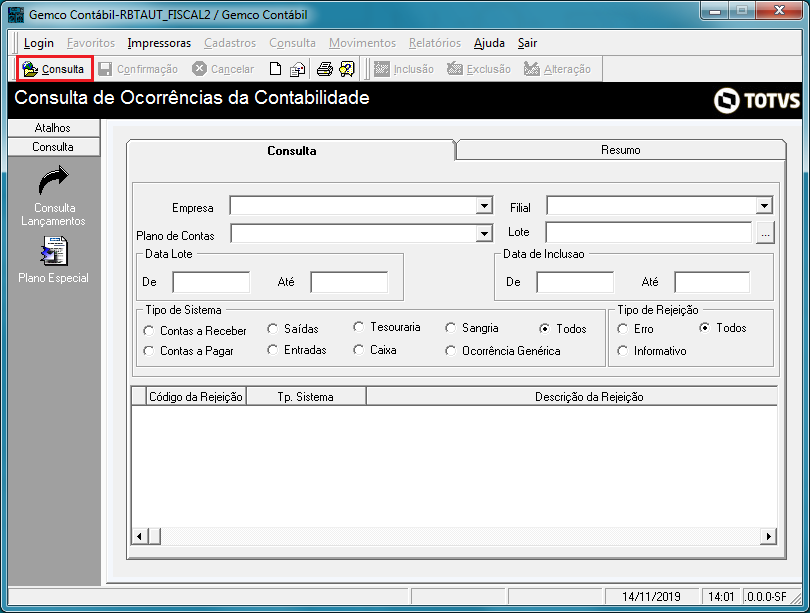Click Data Lote Até date field
The image size is (810, 613).
349,282
